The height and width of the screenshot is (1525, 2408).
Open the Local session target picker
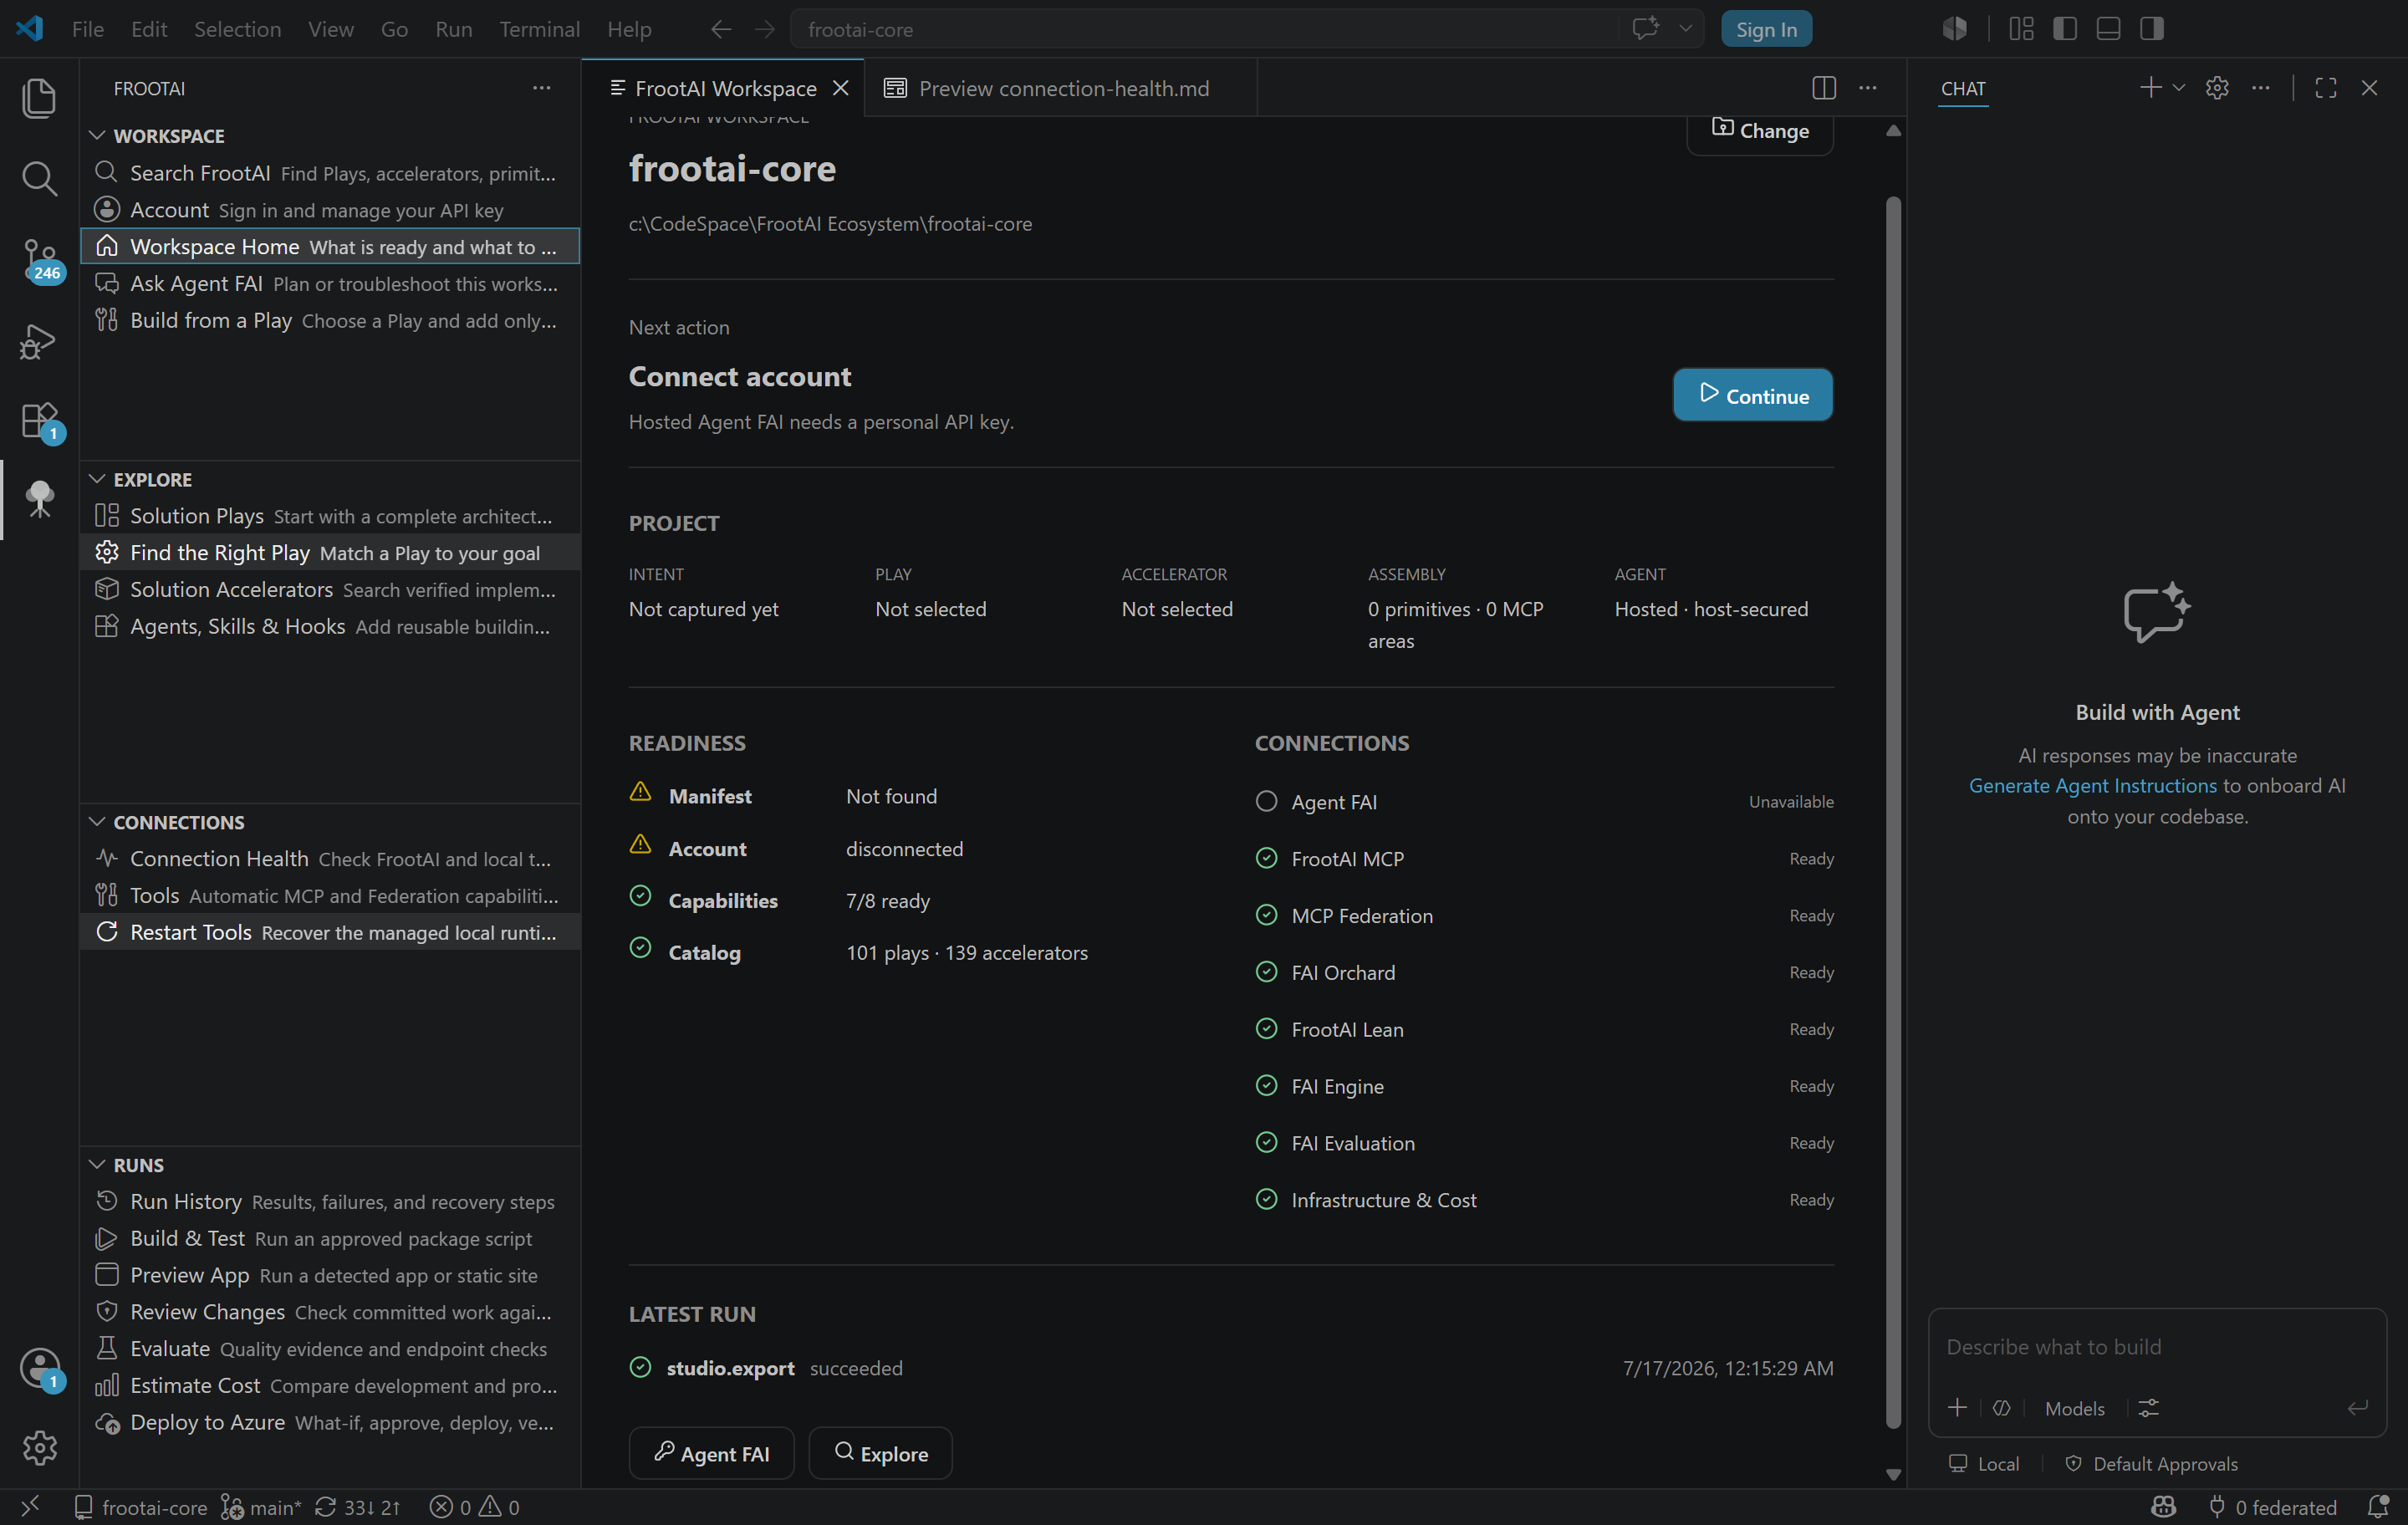[1984, 1464]
